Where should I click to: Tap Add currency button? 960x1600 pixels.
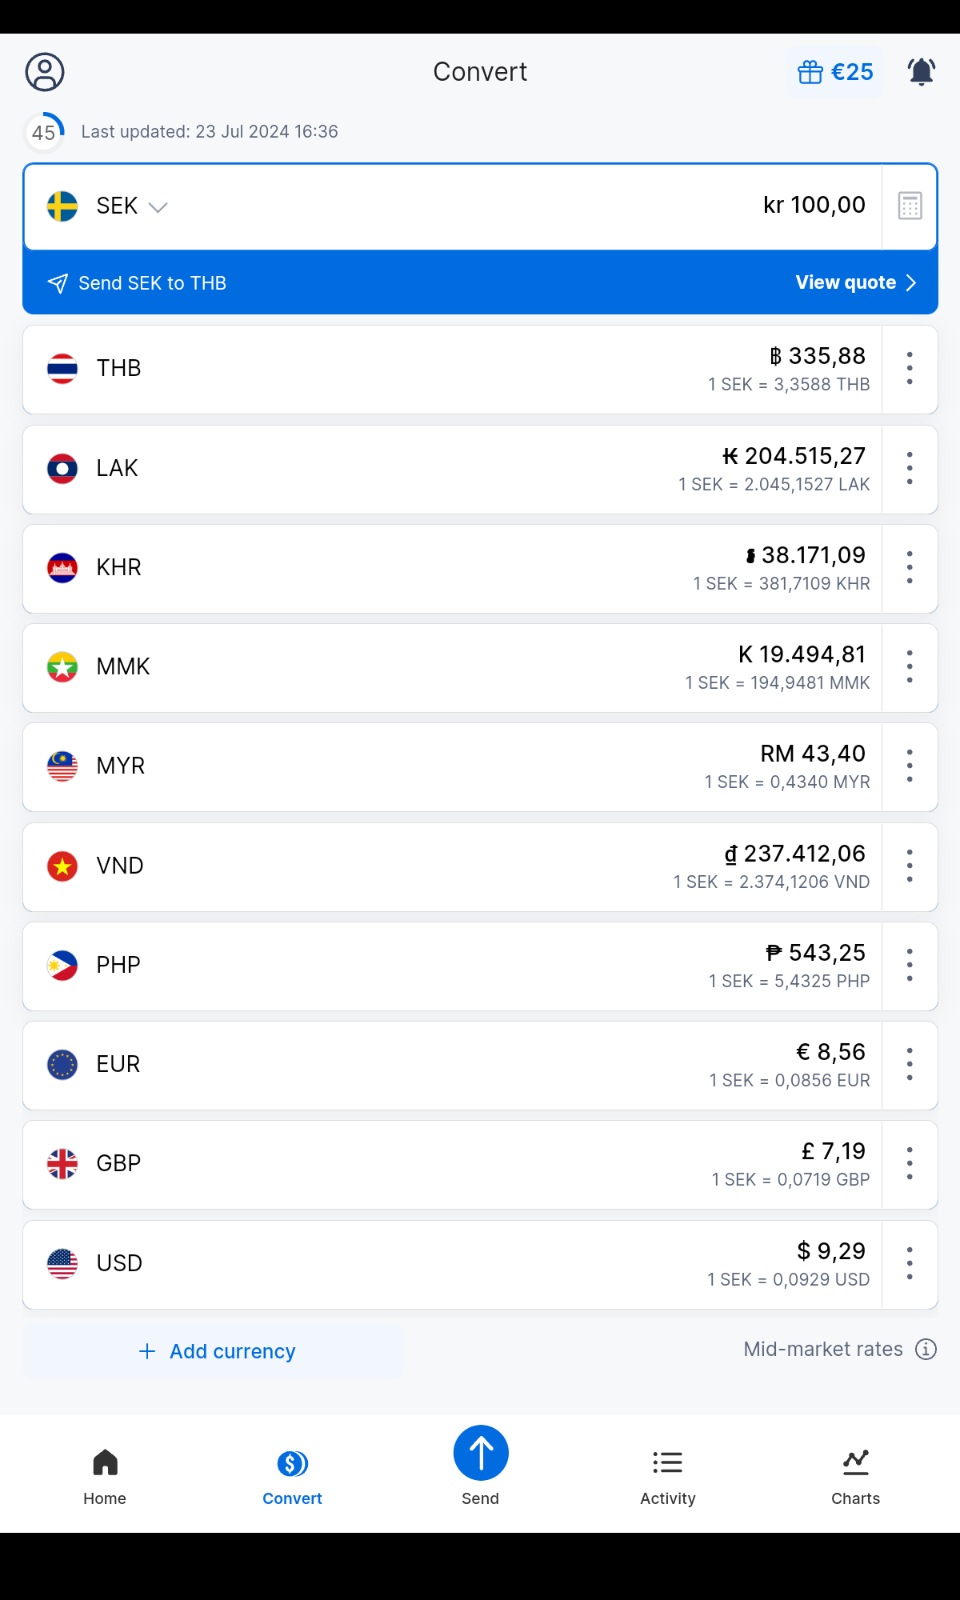215,1351
